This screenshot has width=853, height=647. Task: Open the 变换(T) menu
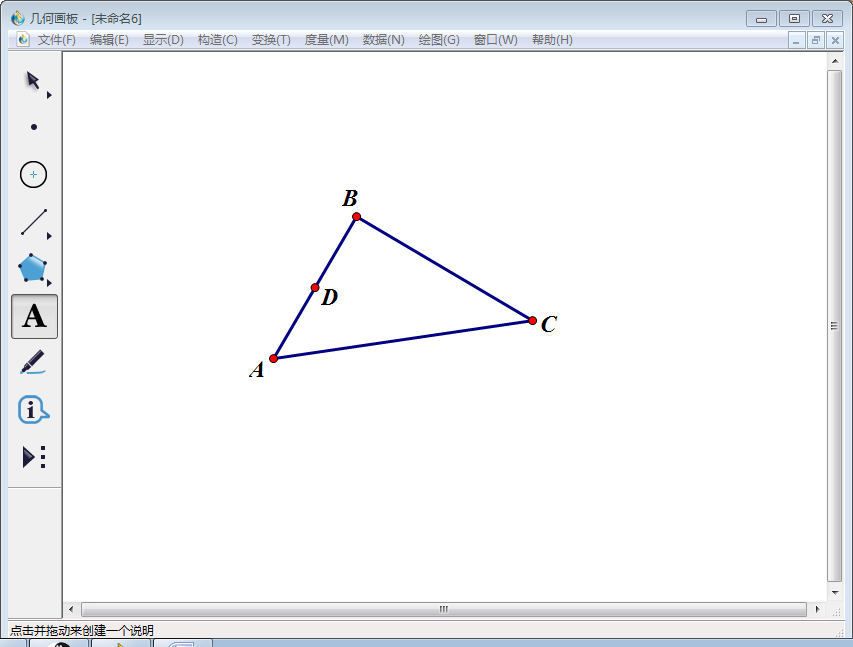pos(271,40)
